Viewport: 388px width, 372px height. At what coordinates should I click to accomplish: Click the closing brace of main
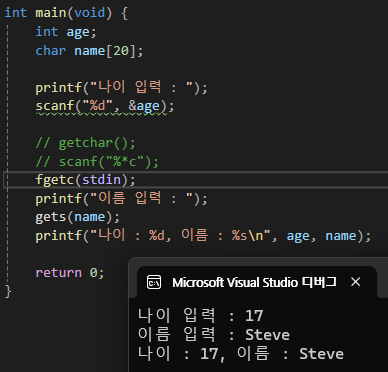click(8, 292)
